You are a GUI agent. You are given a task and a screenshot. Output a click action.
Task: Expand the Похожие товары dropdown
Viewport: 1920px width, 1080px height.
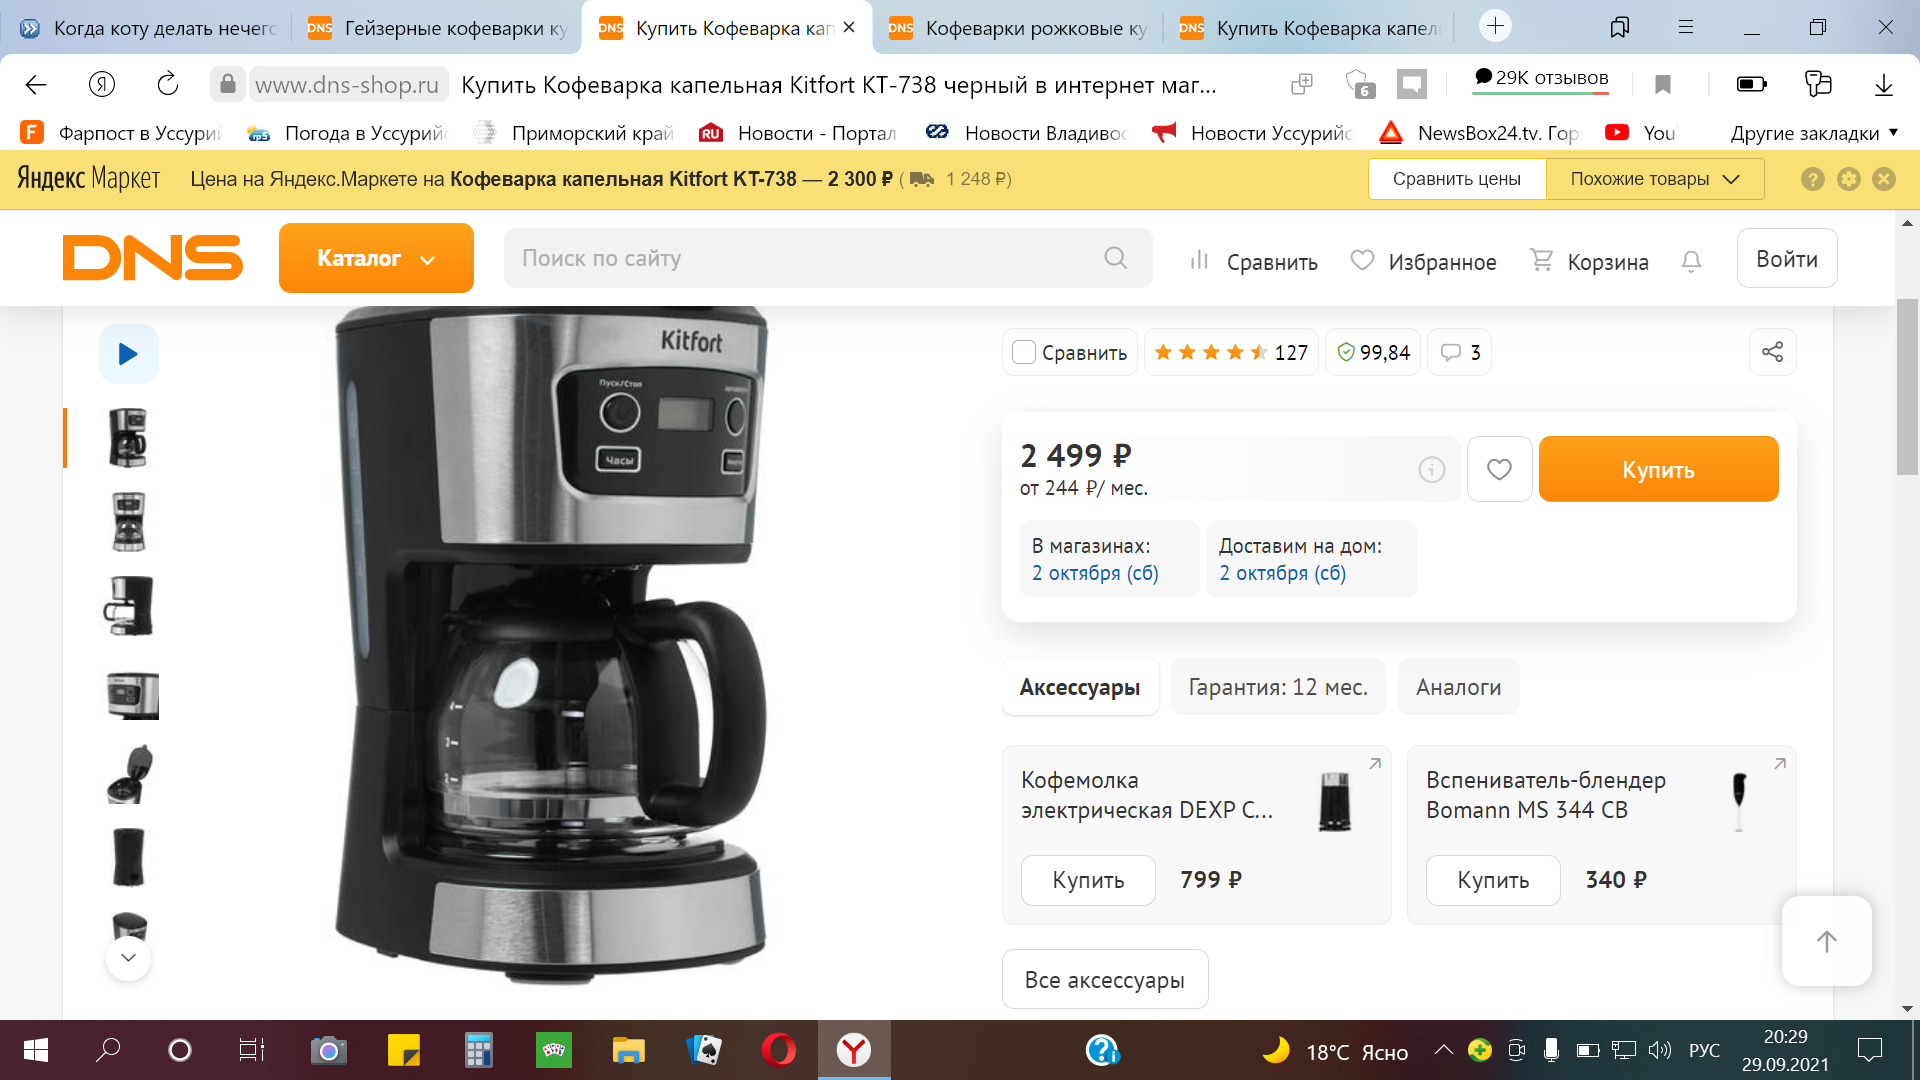(1654, 179)
